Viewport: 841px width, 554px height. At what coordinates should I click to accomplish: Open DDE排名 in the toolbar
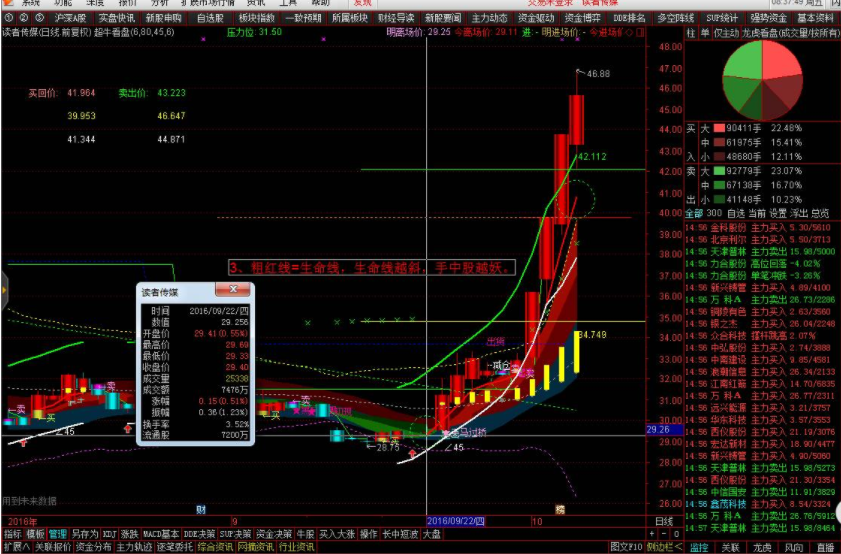click(629, 18)
